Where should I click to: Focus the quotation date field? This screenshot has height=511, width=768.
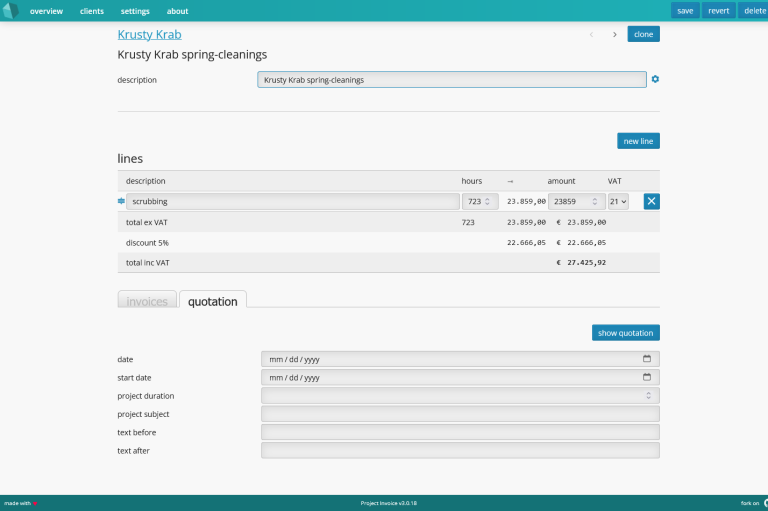460,359
